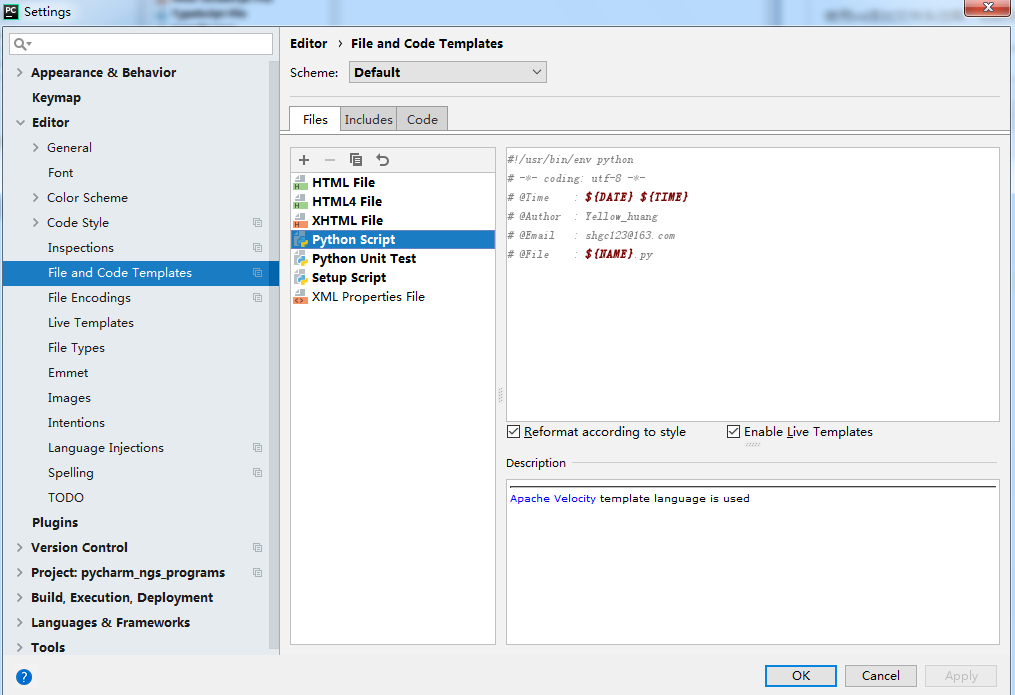Click the OK button
Image resolution: width=1015 pixels, height=695 pixels.
[801, 676]
